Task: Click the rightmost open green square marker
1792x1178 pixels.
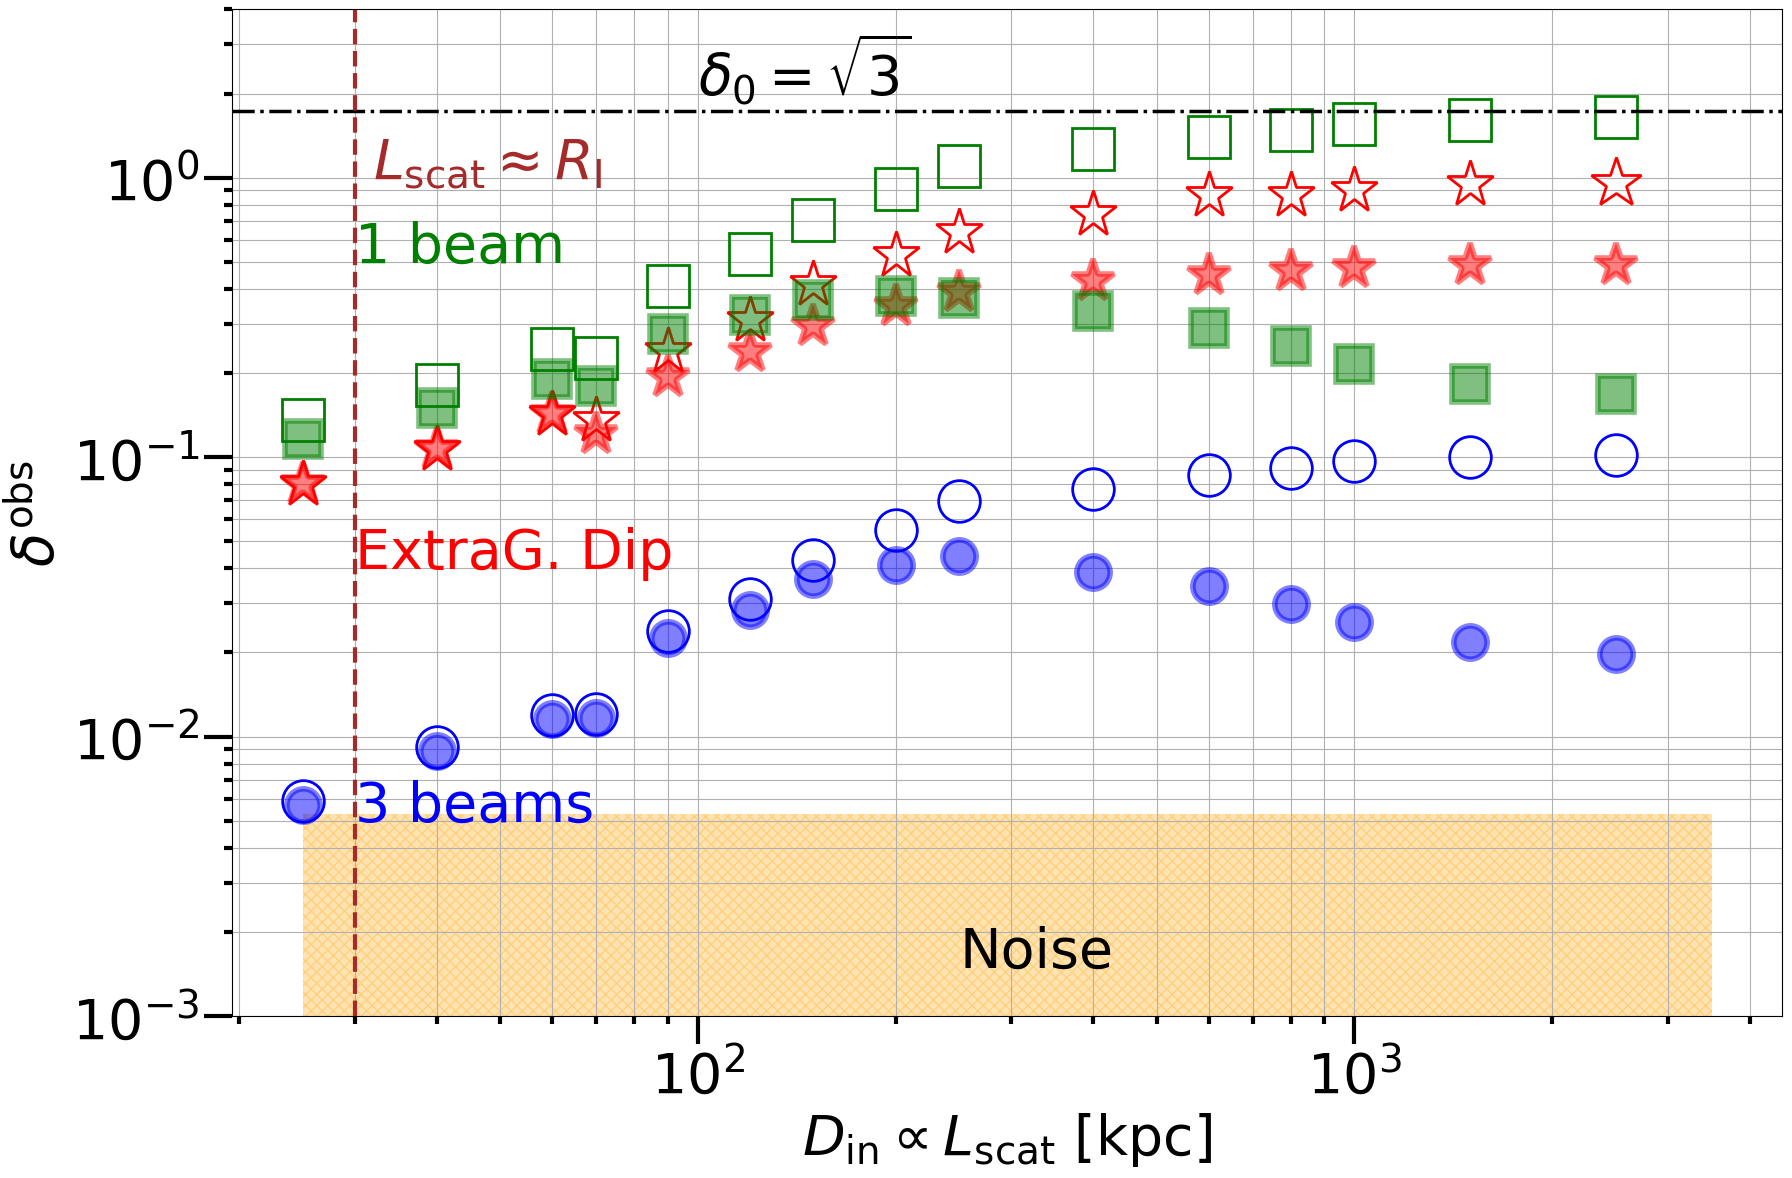Action: [1616, 117]
